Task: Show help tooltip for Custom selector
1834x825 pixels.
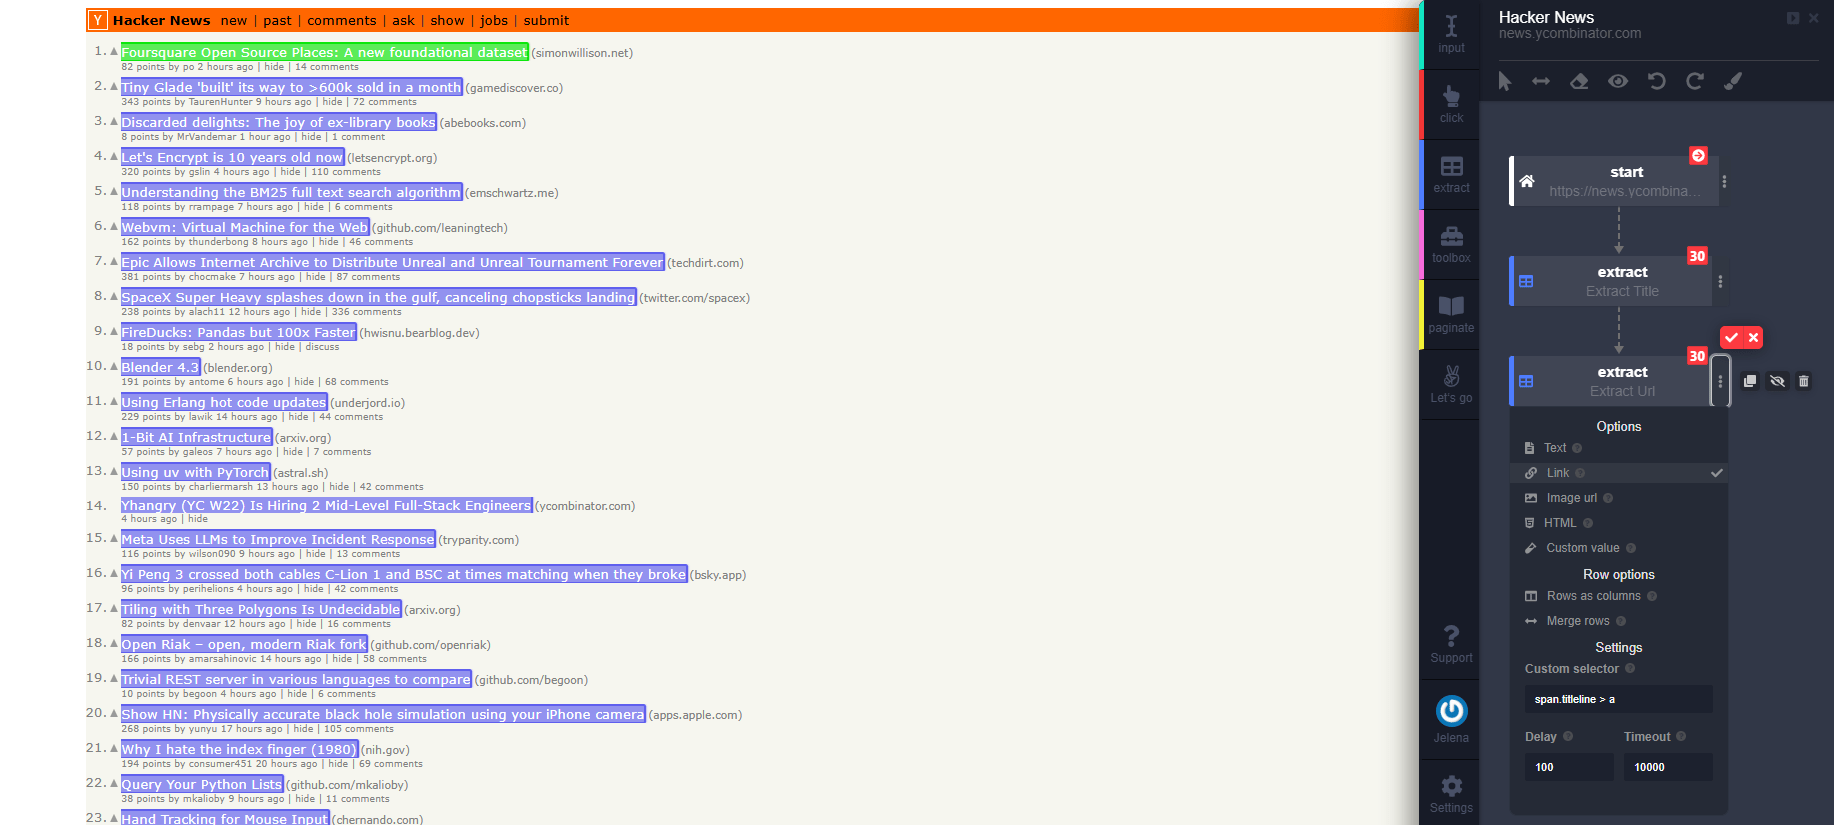Action: [1630, 668]
